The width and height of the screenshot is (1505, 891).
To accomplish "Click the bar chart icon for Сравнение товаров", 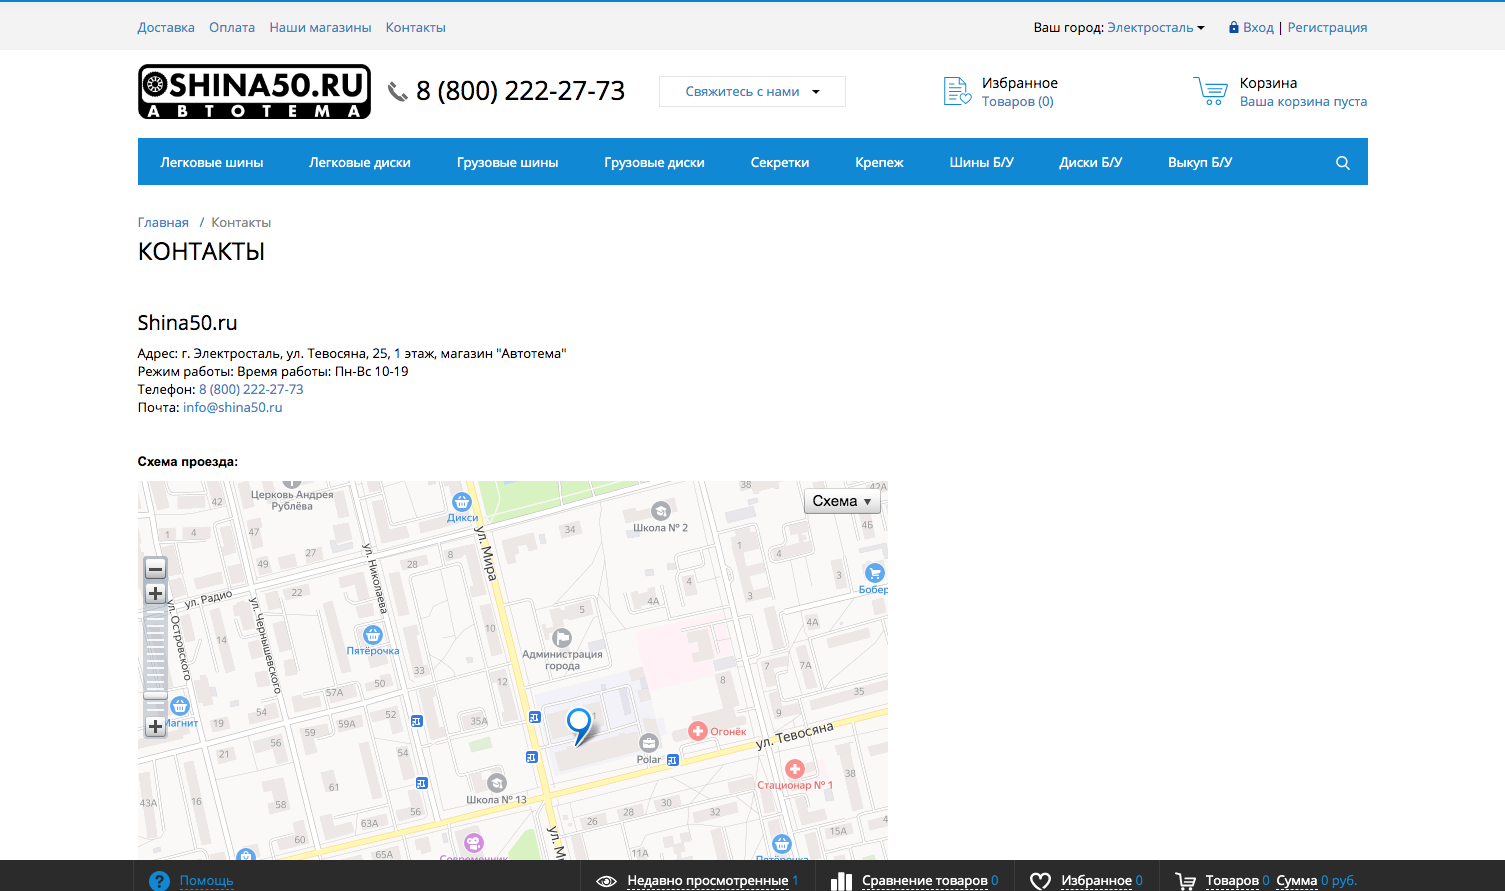I will (x=842, y=881).
